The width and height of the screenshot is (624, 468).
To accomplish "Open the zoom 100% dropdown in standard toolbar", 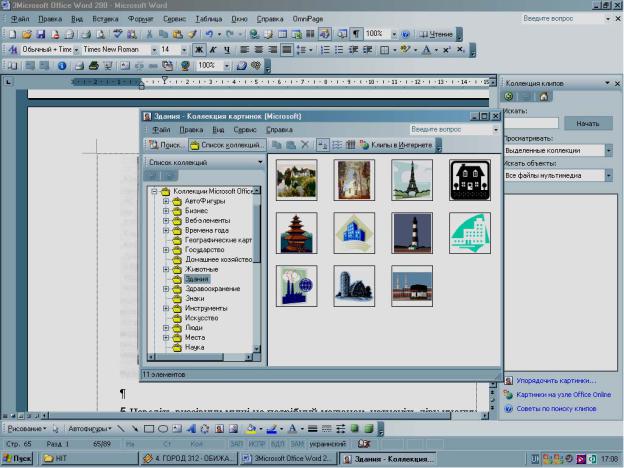I will [x=394, y=34].
